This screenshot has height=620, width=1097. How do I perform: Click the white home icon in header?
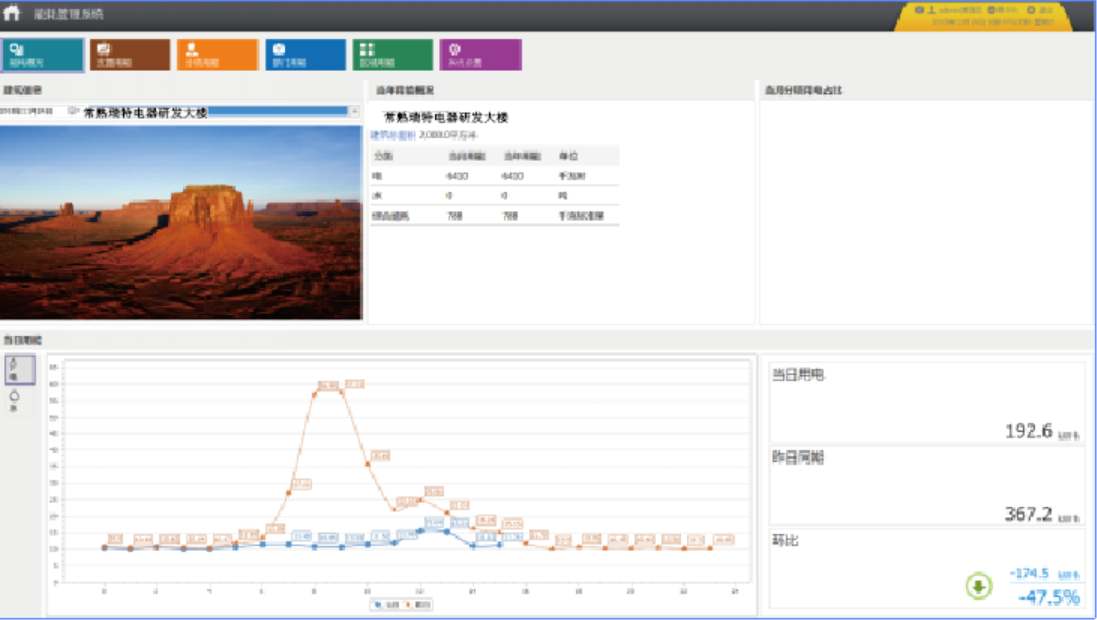click(12, 14)
